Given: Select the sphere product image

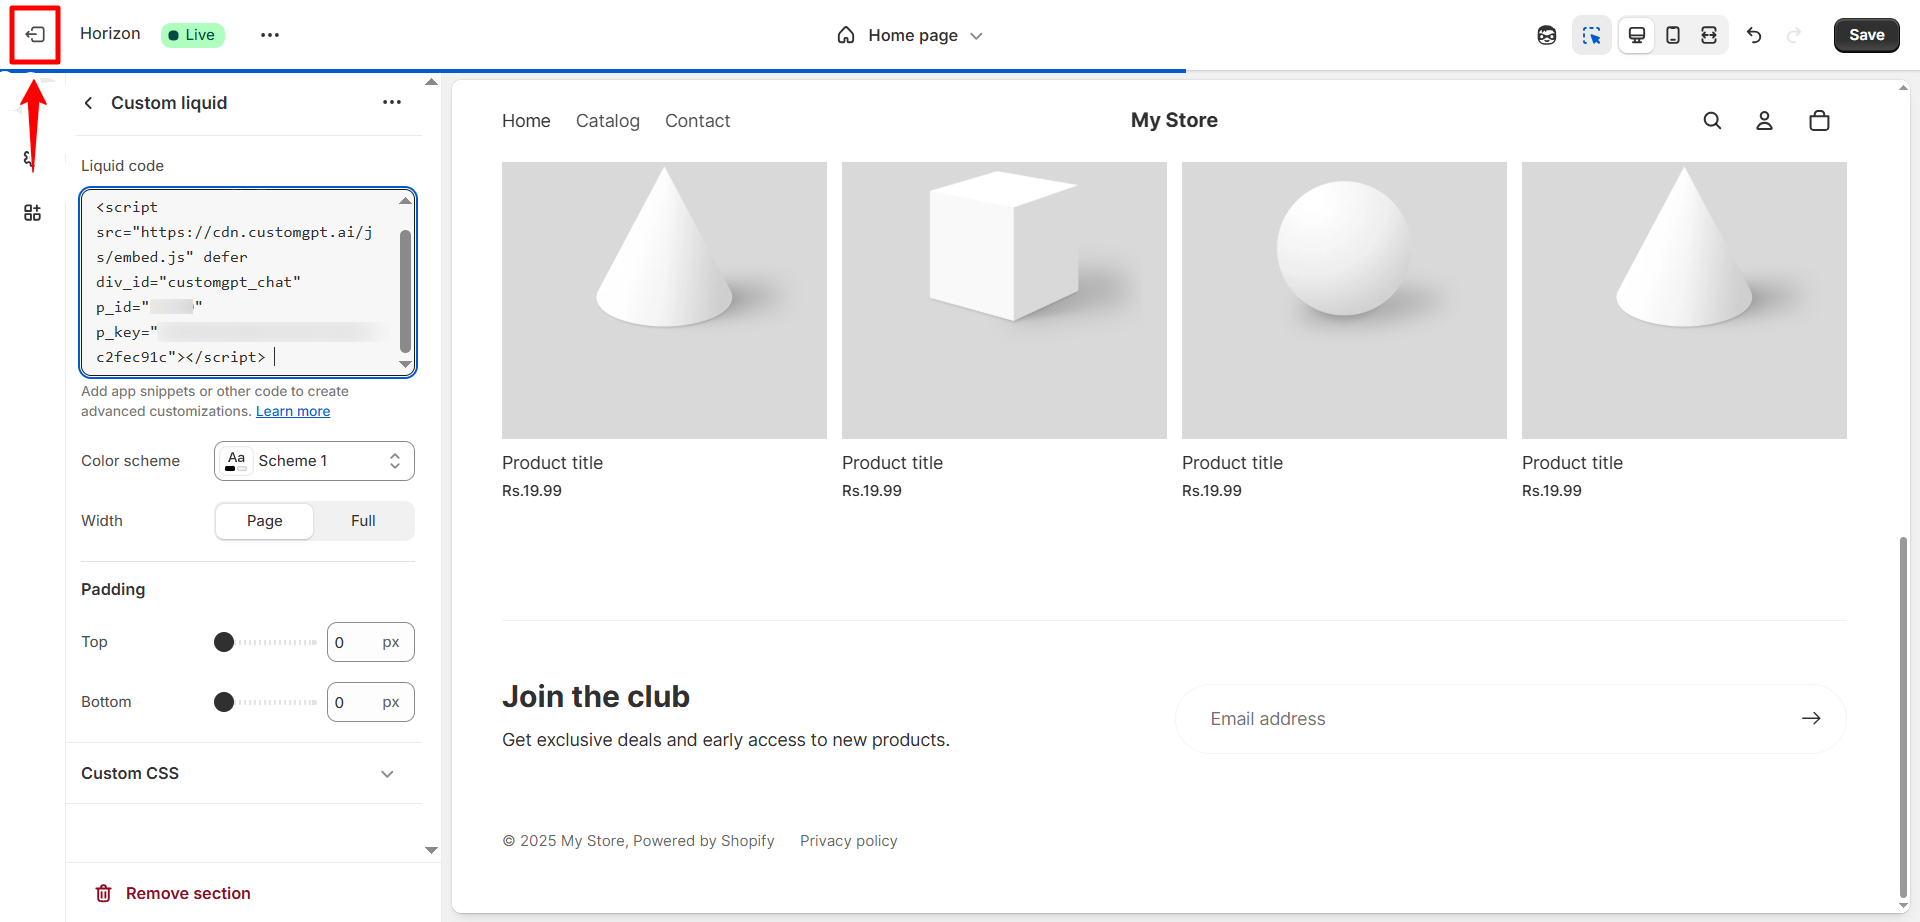Looking at the screenshot, I should 1344,300.
